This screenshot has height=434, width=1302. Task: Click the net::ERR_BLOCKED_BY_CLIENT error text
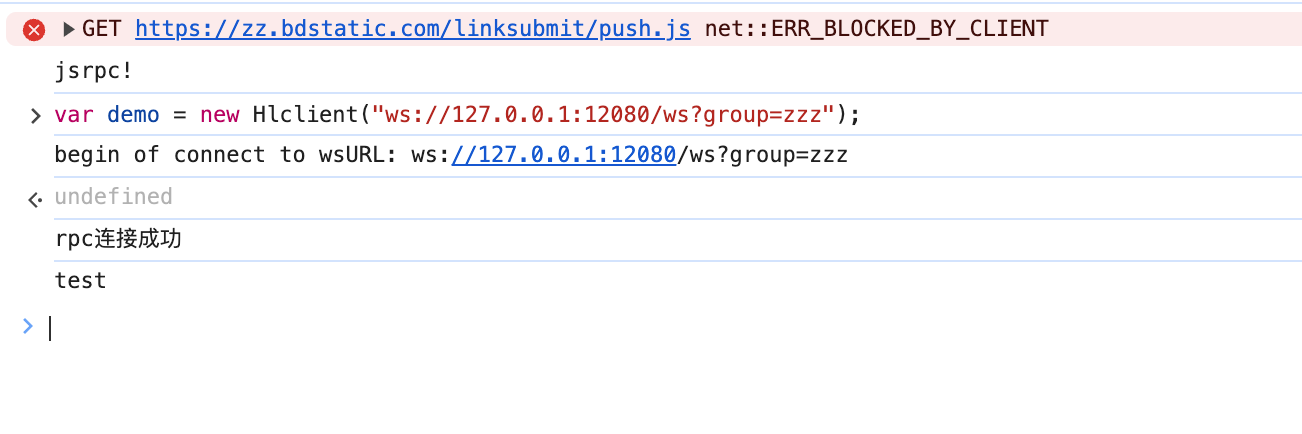click(876, 29)
